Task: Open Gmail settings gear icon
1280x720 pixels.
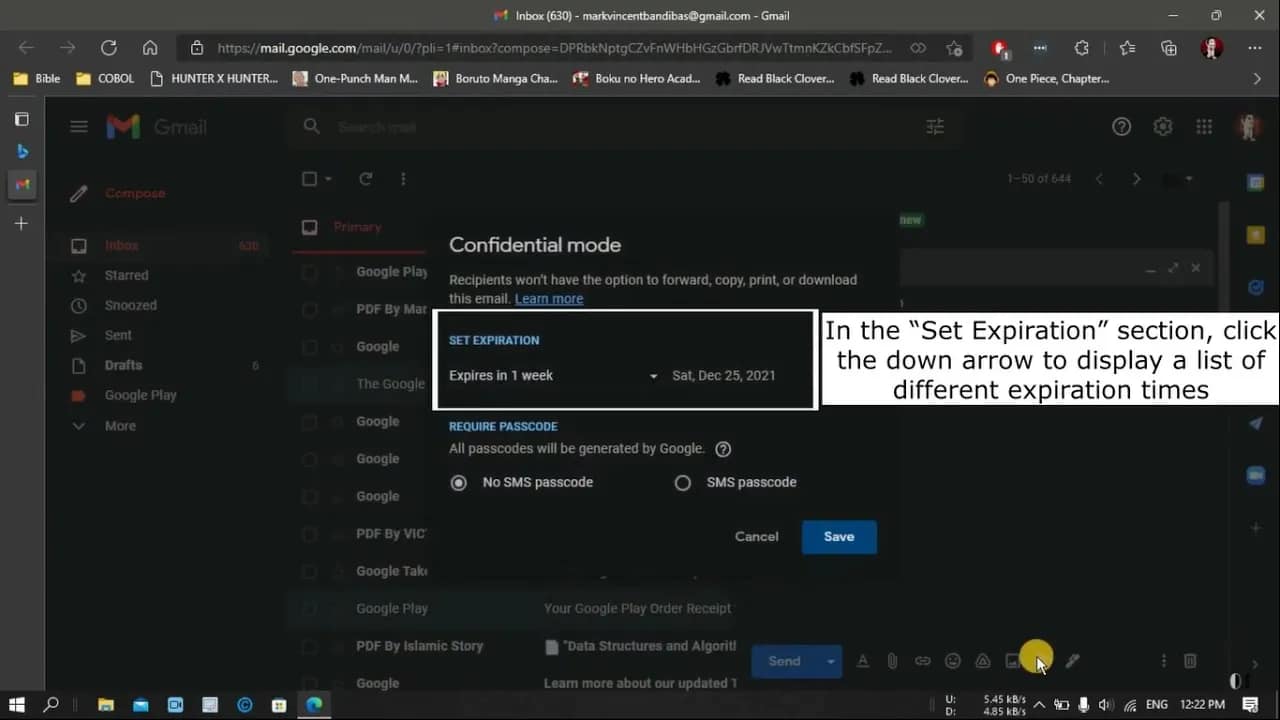Action: (x=1162, y=127)
